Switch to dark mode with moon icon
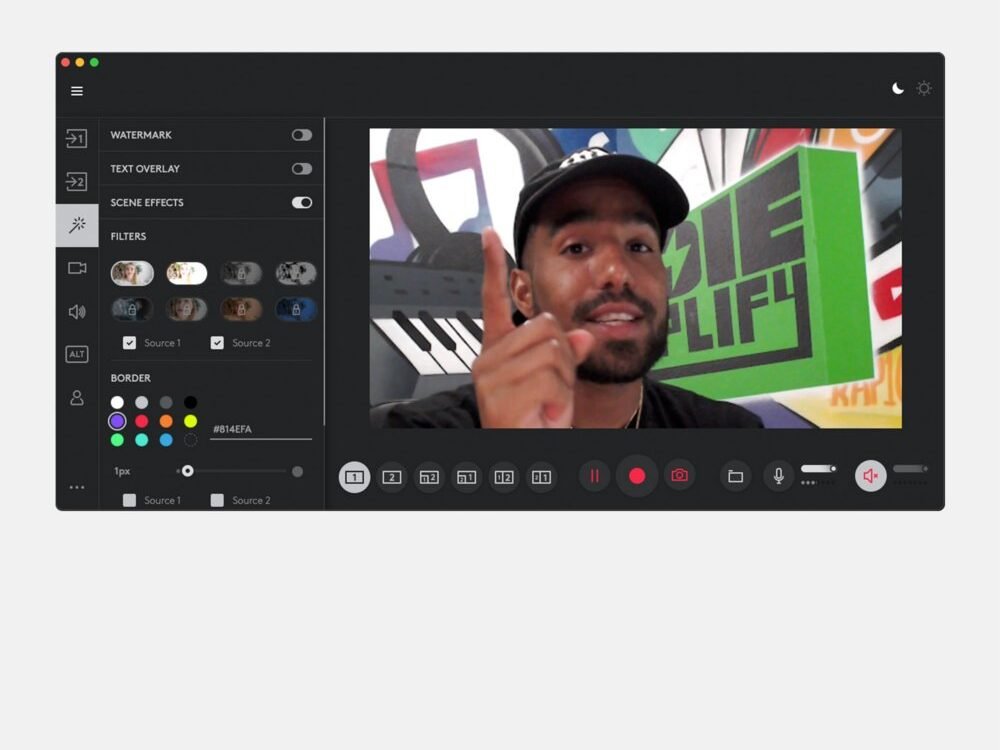The image size is (1000, 750). pos(898,89)
